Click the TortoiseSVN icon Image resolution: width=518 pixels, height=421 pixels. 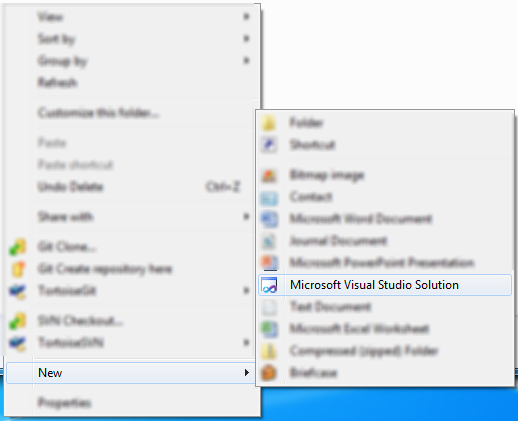point(17,343)
